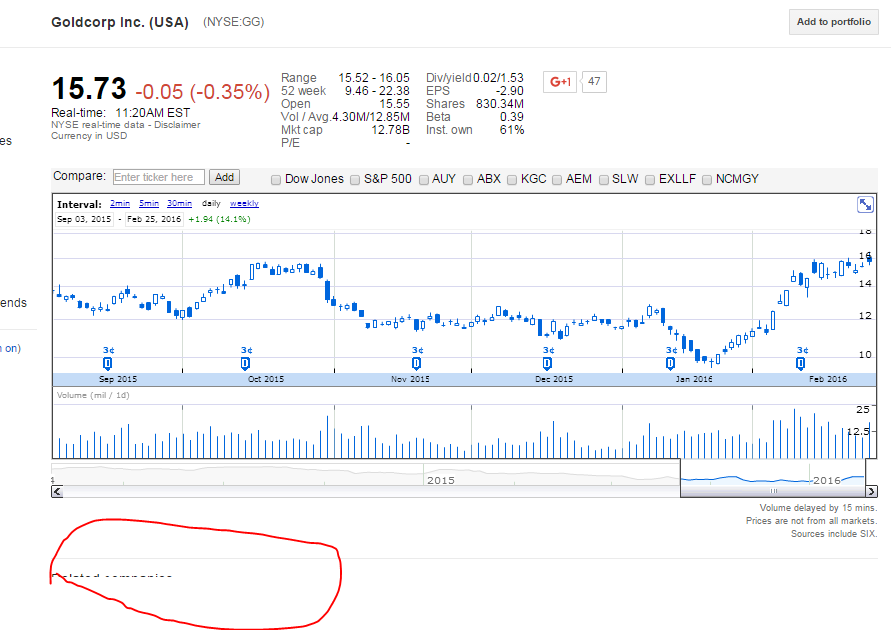Open the November 2015 dividend marker

tap(417, 363)
